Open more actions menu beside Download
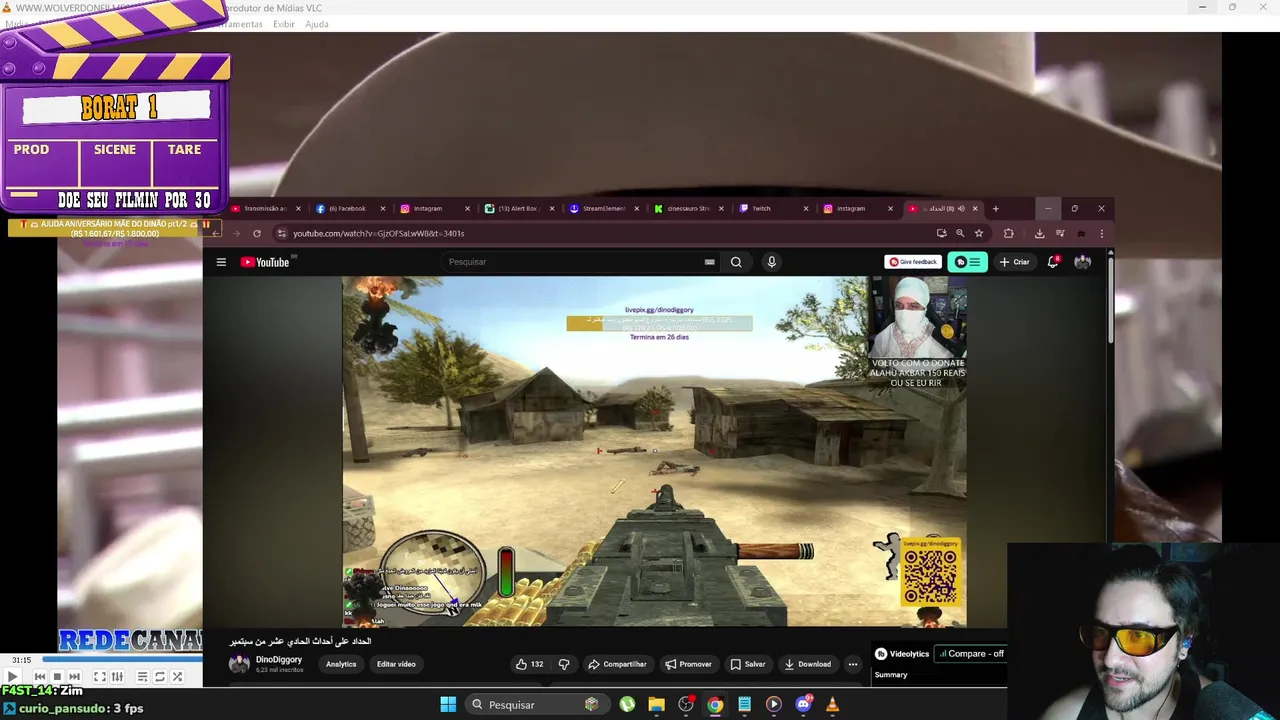This screenshot has width=1280, height=720. point(853,664)
